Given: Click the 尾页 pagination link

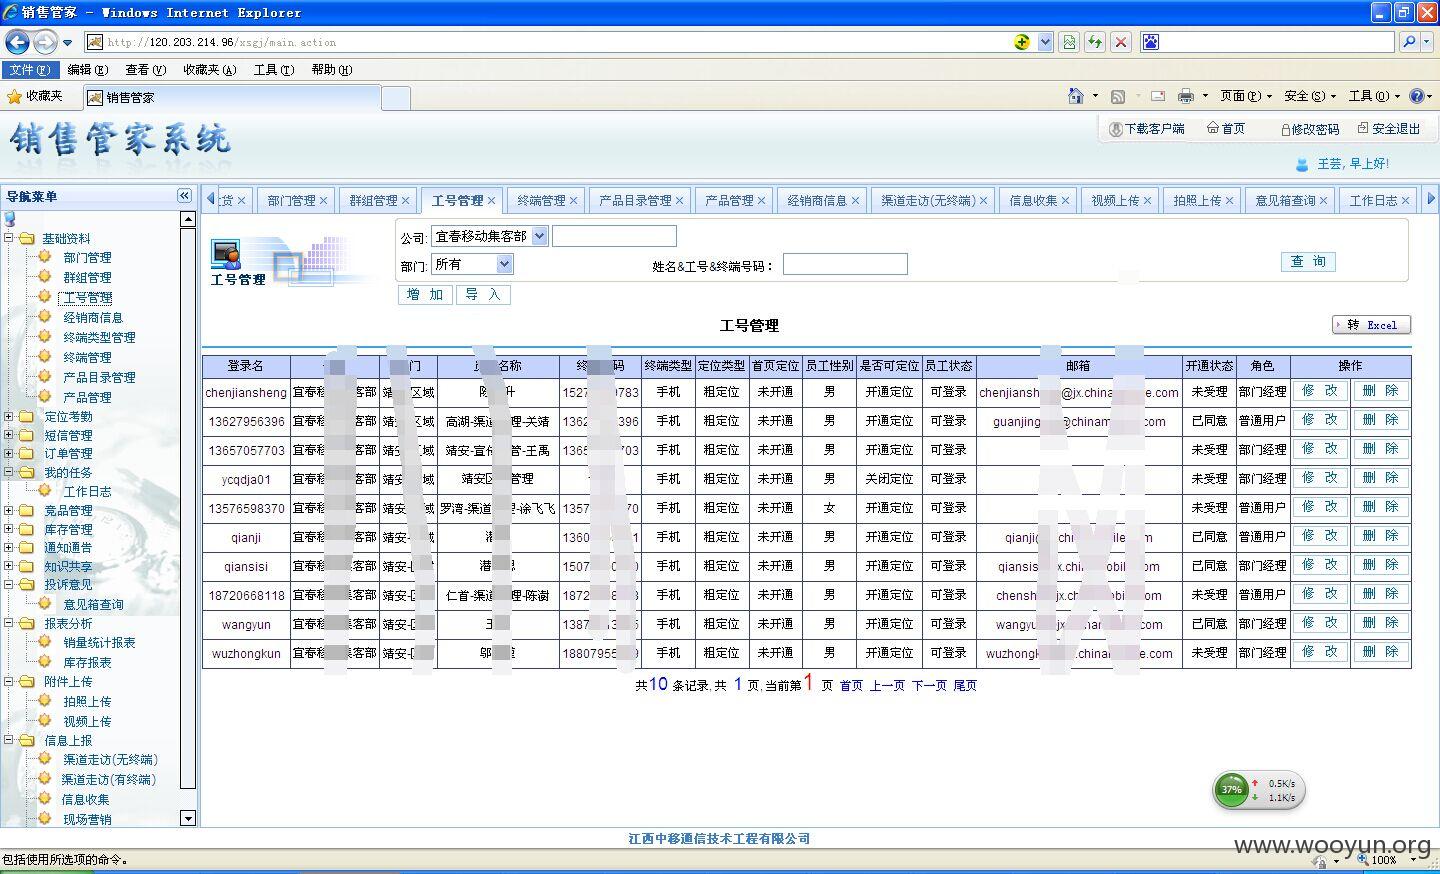Looking at the screenshot, I should point(965,686).
